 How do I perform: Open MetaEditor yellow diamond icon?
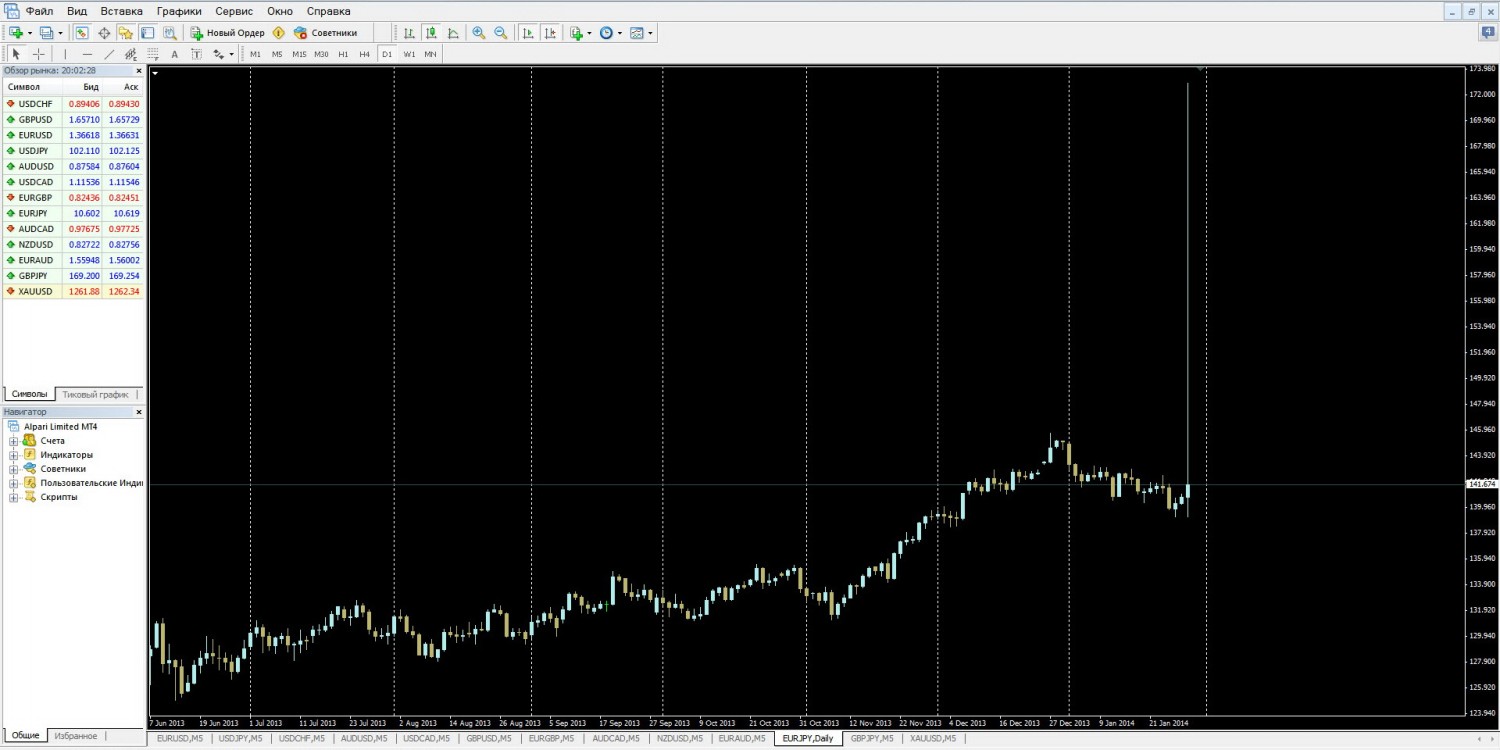pos(279,33)
